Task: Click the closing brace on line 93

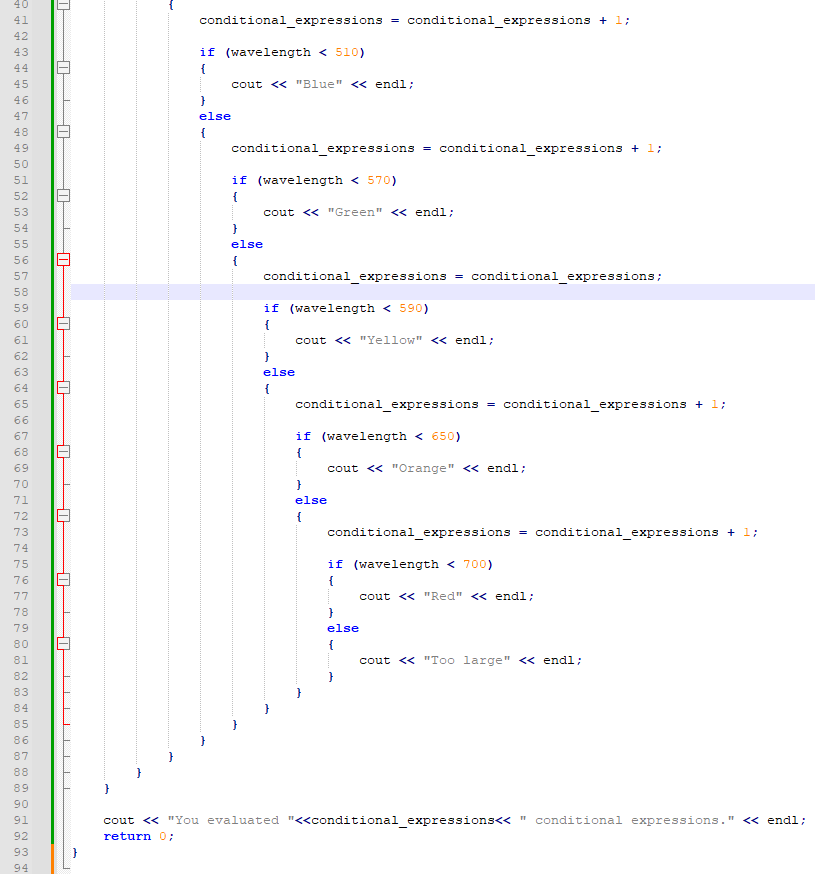Action: click(75, 852)
